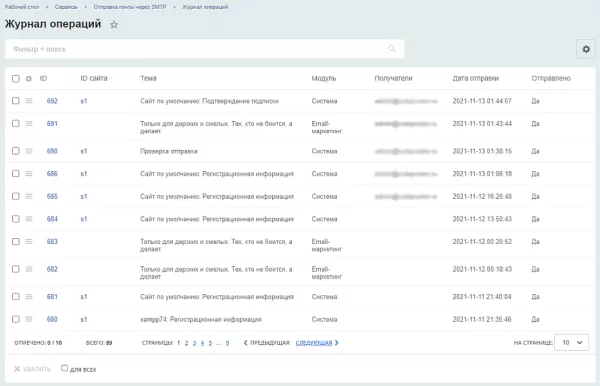Open row actions menu for ID 690

coord(29,151)
